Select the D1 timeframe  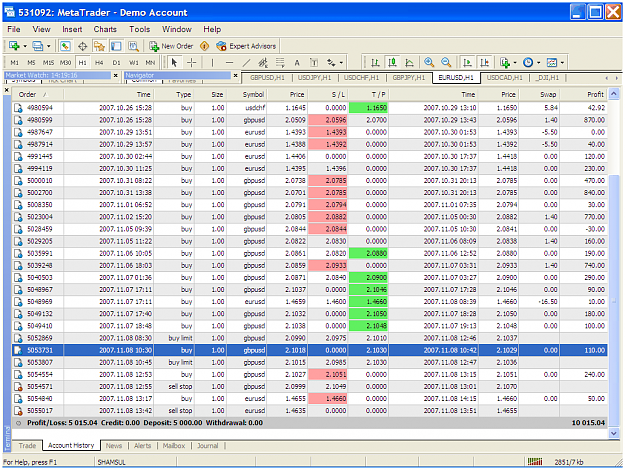[x=116, y=63]
